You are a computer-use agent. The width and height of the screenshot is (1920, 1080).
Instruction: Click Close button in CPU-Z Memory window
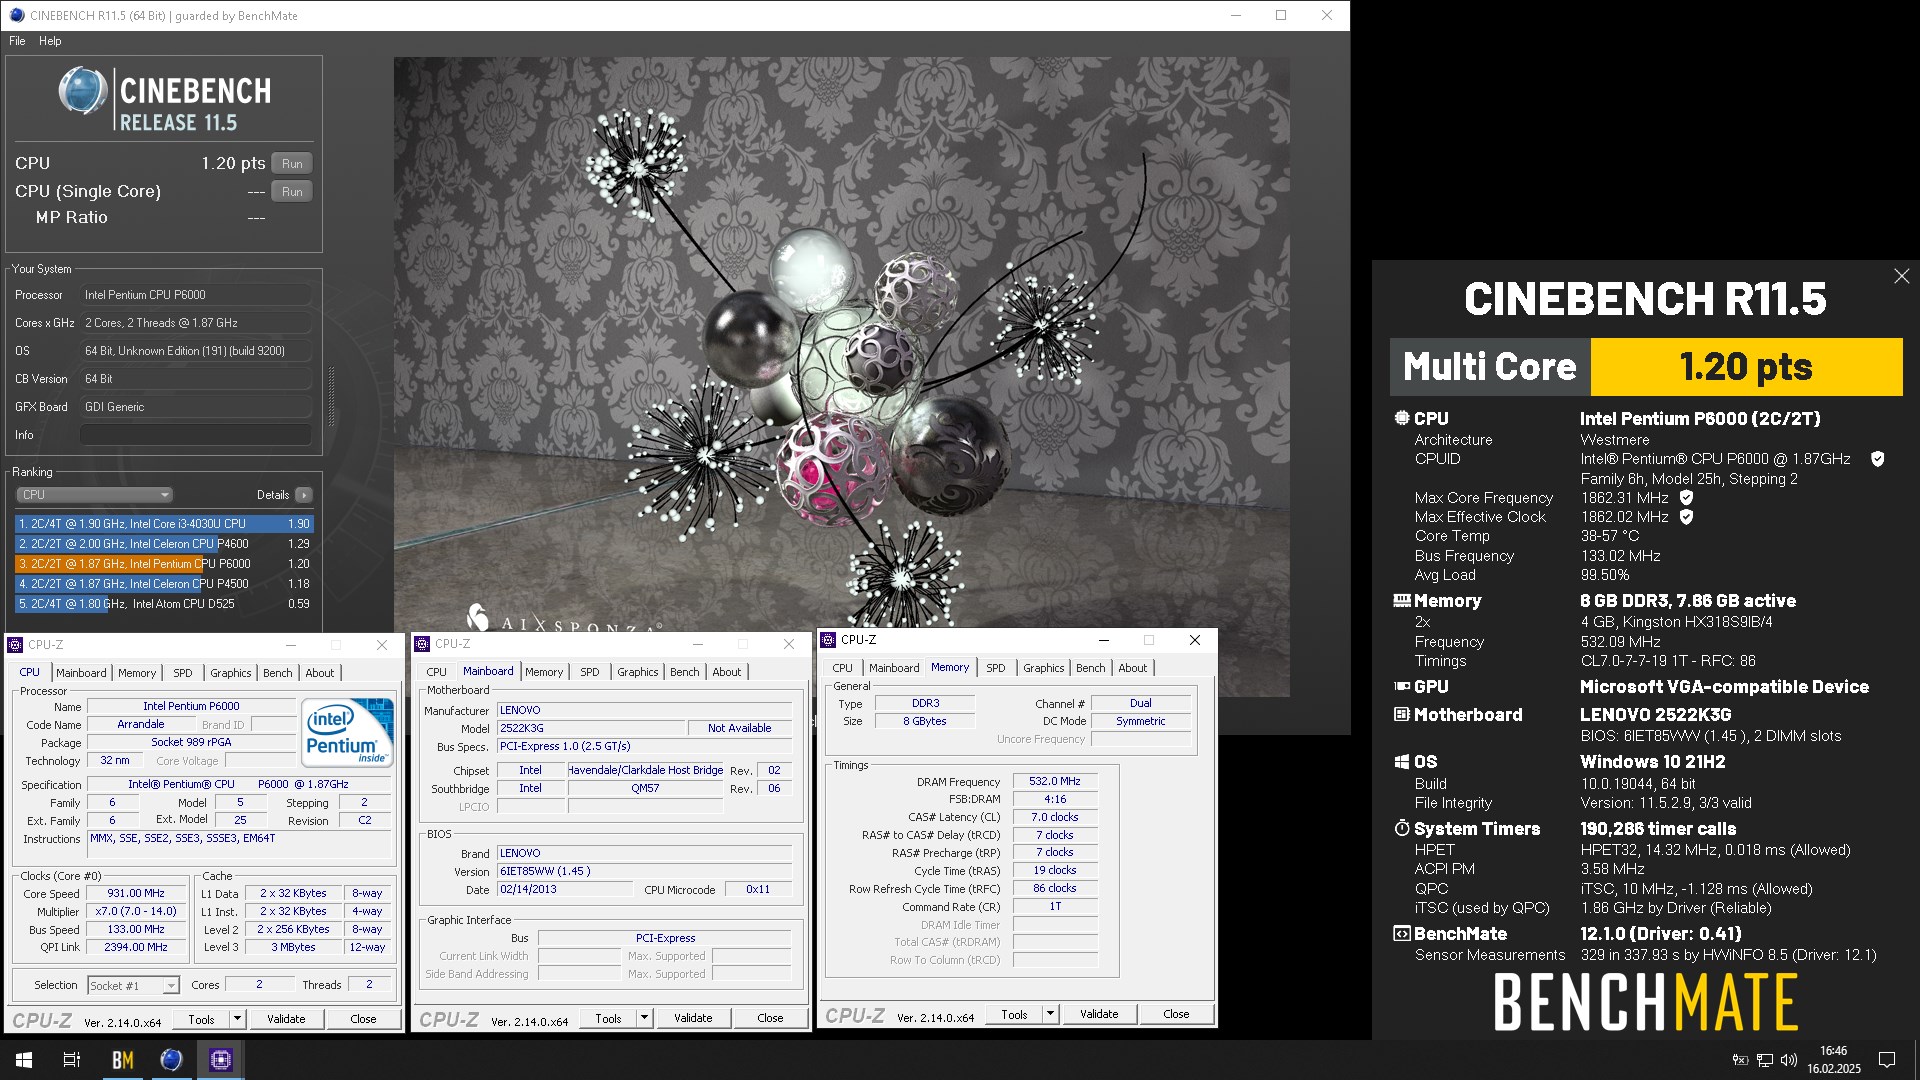pos(1176,1014)
